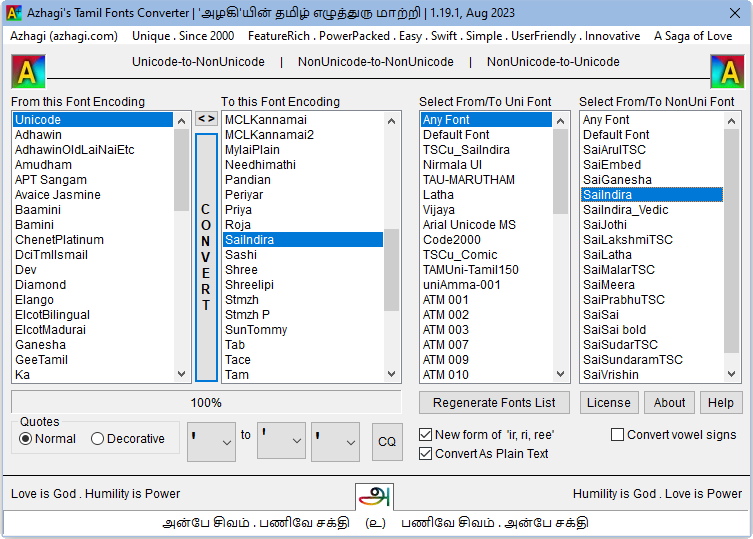Select MCLKannamai2 target encoding
The image size is (753, 539).
tap(303, 135)
